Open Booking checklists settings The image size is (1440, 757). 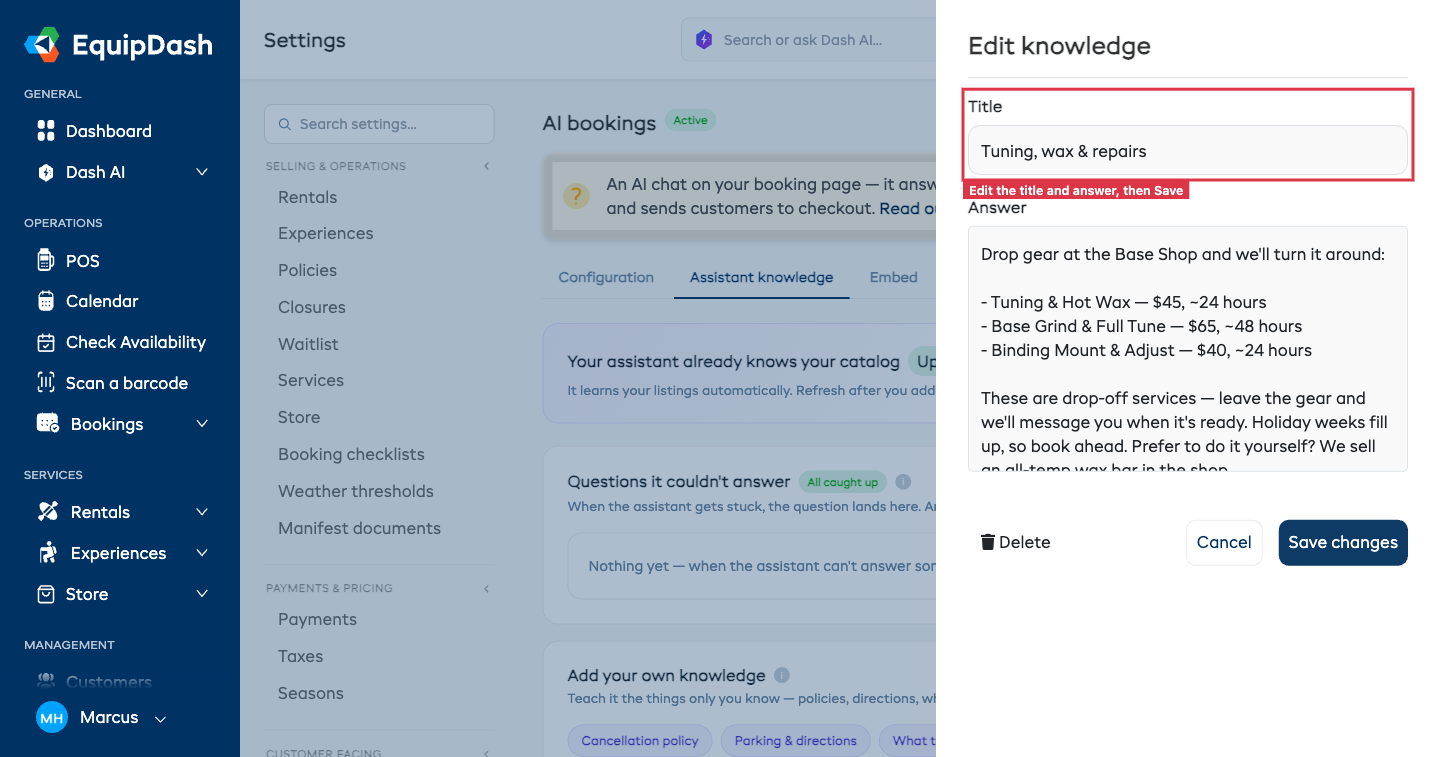(351, 454)
